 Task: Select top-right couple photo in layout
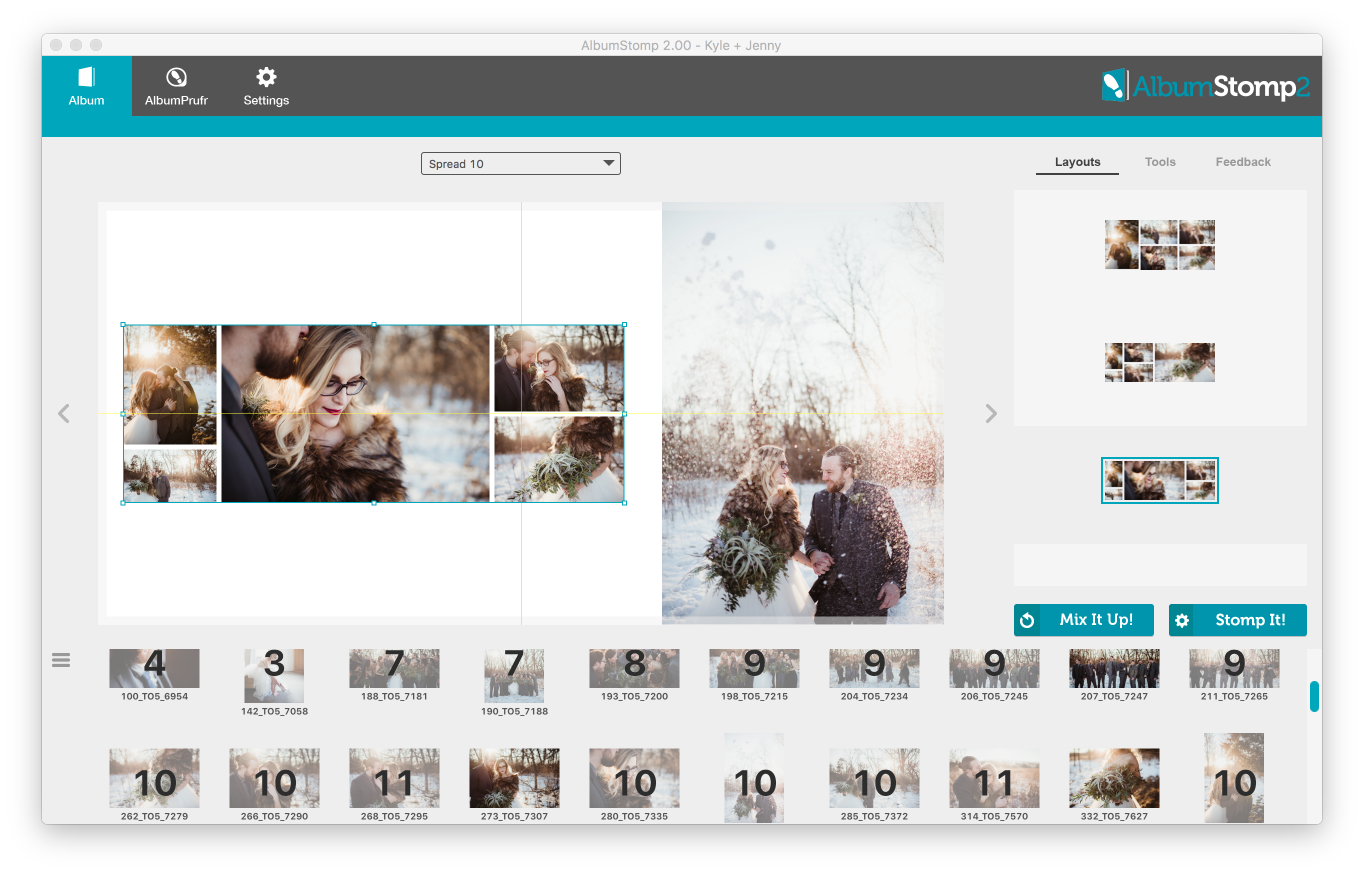click(x=559, y=368)
